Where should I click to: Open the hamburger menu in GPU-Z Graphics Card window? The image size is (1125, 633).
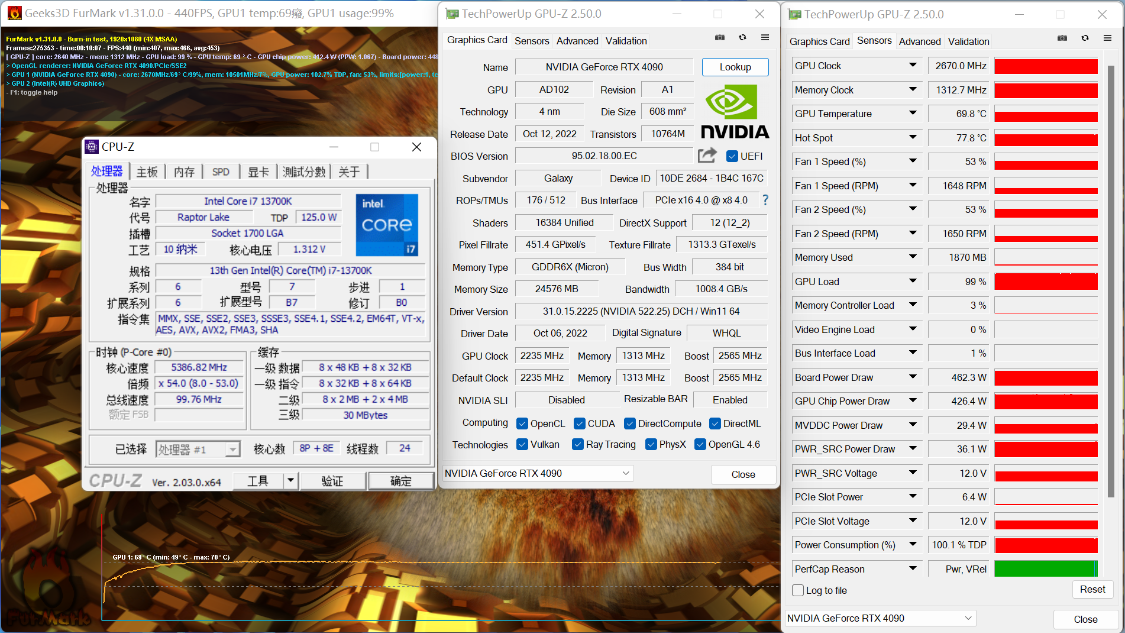pyautogui.click(x=765, y=38)
